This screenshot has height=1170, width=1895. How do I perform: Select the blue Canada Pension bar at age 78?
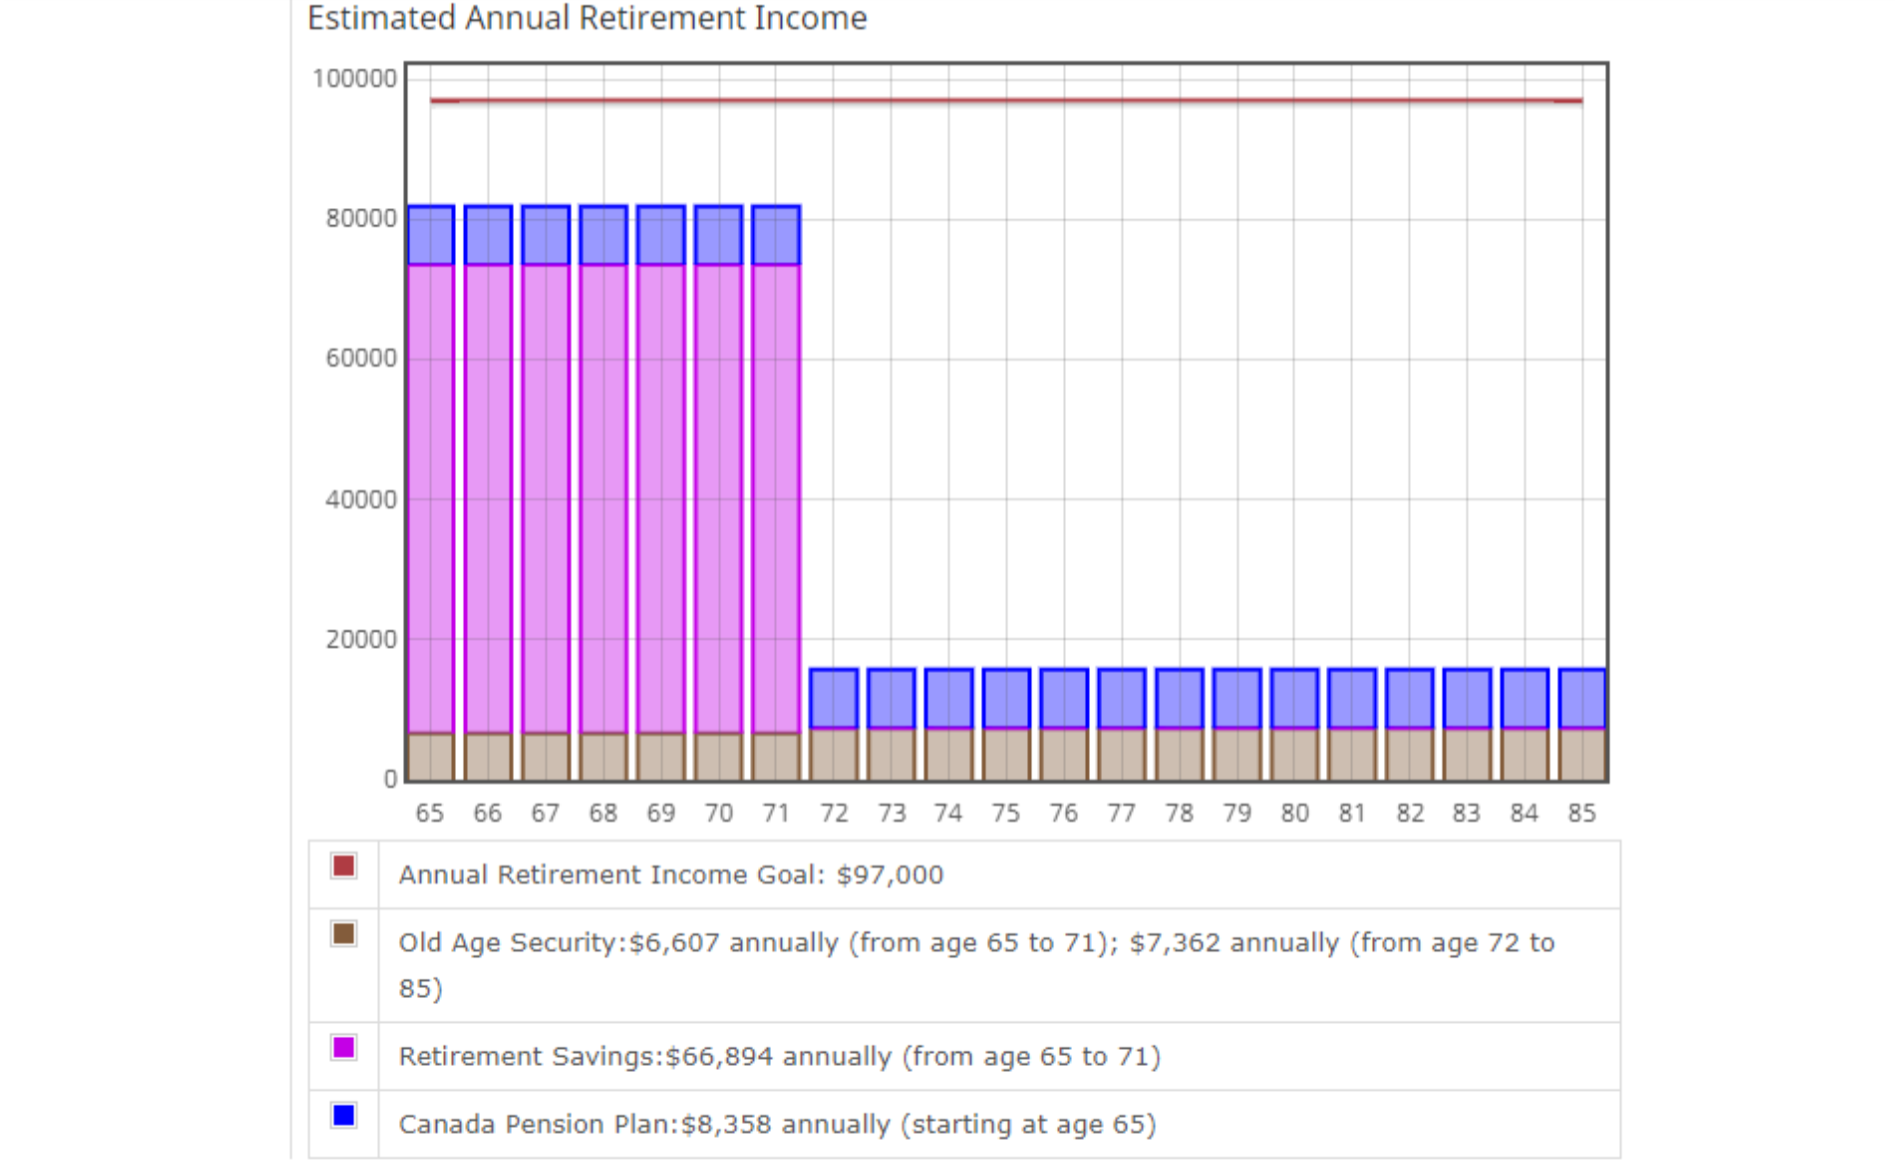click(x=1179, y=699)
